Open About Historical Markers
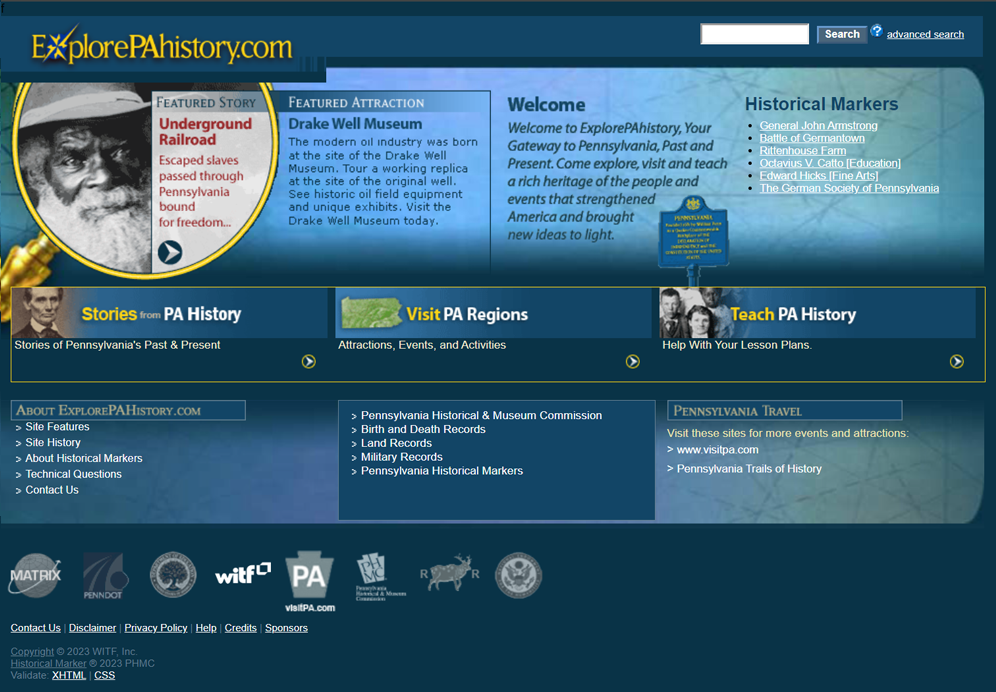Screen dimensions: 996x692 point(84,459)
